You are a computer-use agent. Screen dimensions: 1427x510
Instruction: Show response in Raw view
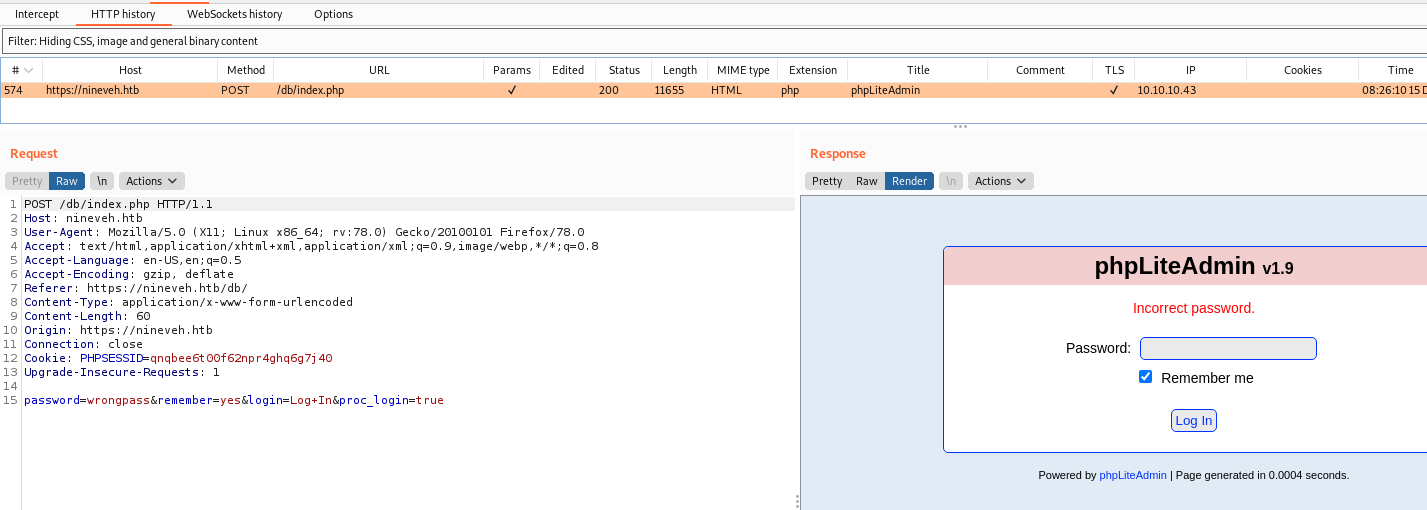(866, 181)
